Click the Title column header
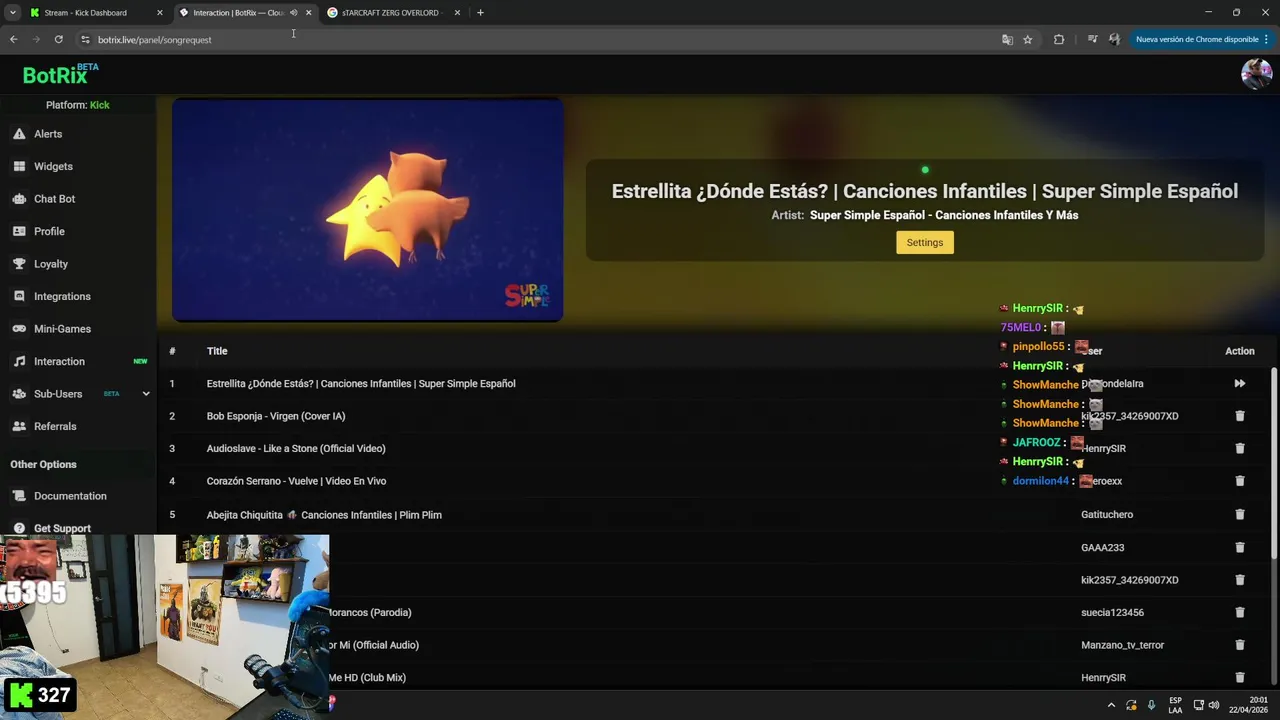1280x720 pixels. click(x=217, y=351)
